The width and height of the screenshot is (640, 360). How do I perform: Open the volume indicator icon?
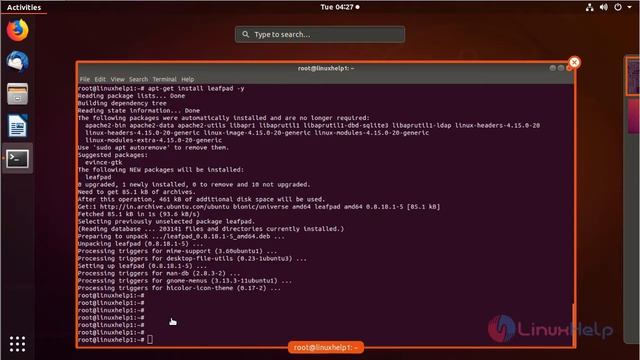(x=604, y=7)
